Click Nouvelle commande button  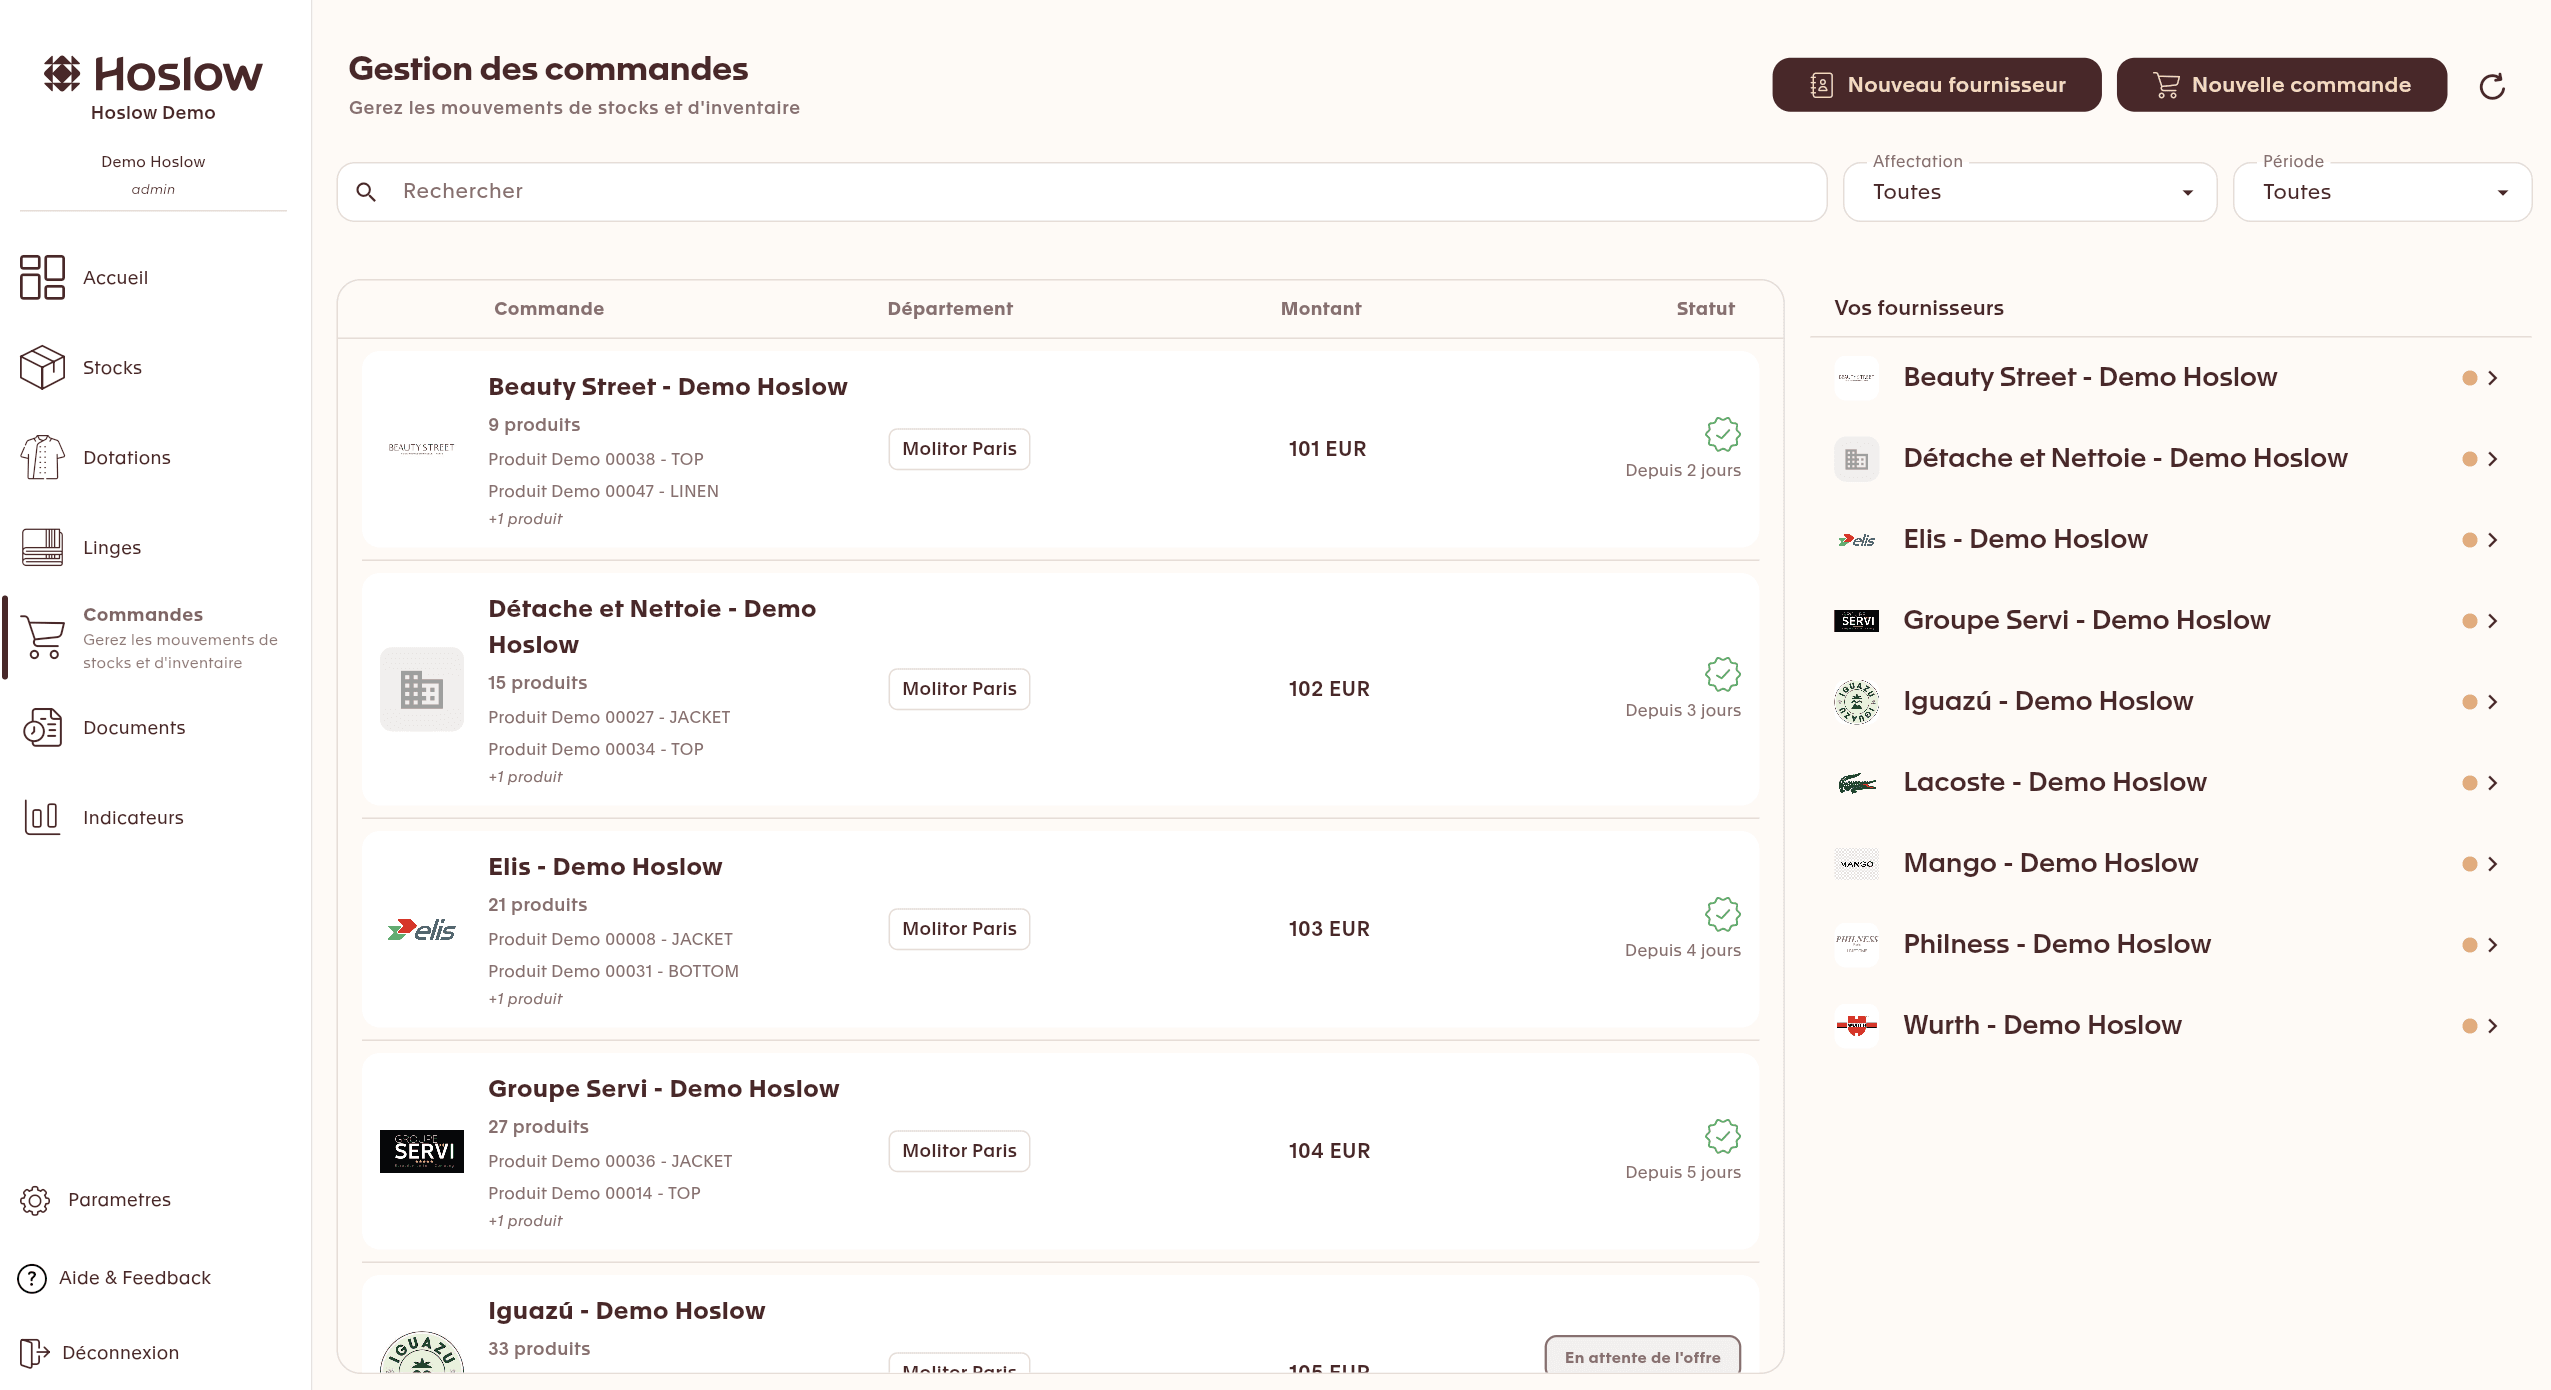[x=2282, y=85]
